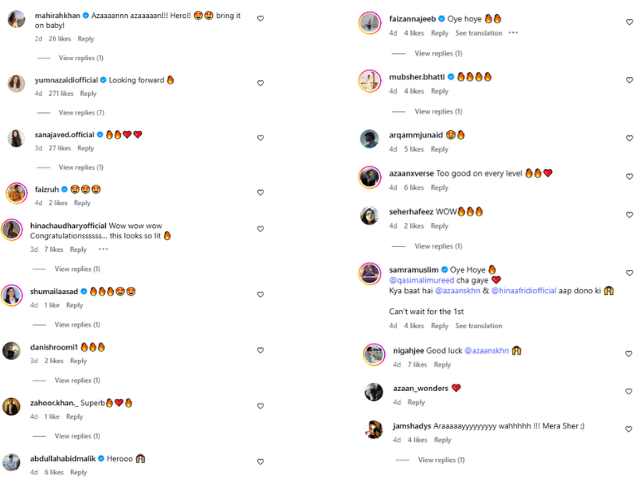
Task: Tap the heart on faizannajeeb's comment
Action: [628, 18]
